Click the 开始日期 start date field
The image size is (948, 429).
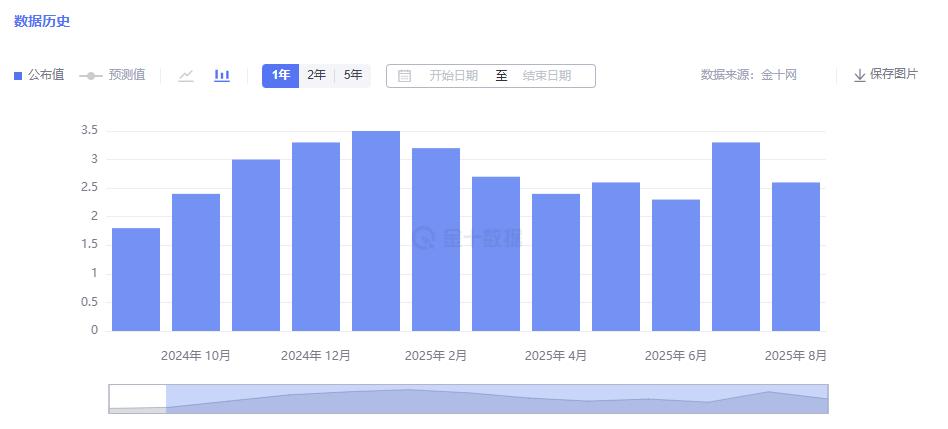[x=453, y=76]
